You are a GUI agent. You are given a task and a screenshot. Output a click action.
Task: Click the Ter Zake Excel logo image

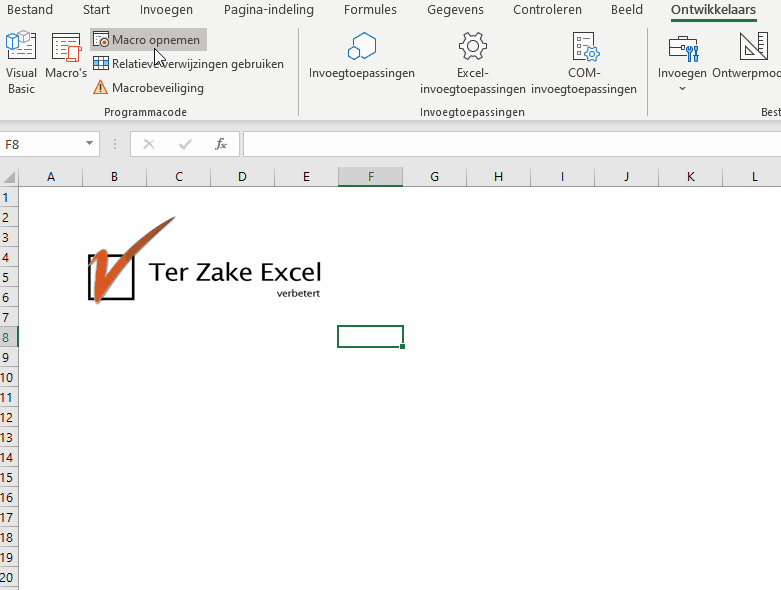204,260
